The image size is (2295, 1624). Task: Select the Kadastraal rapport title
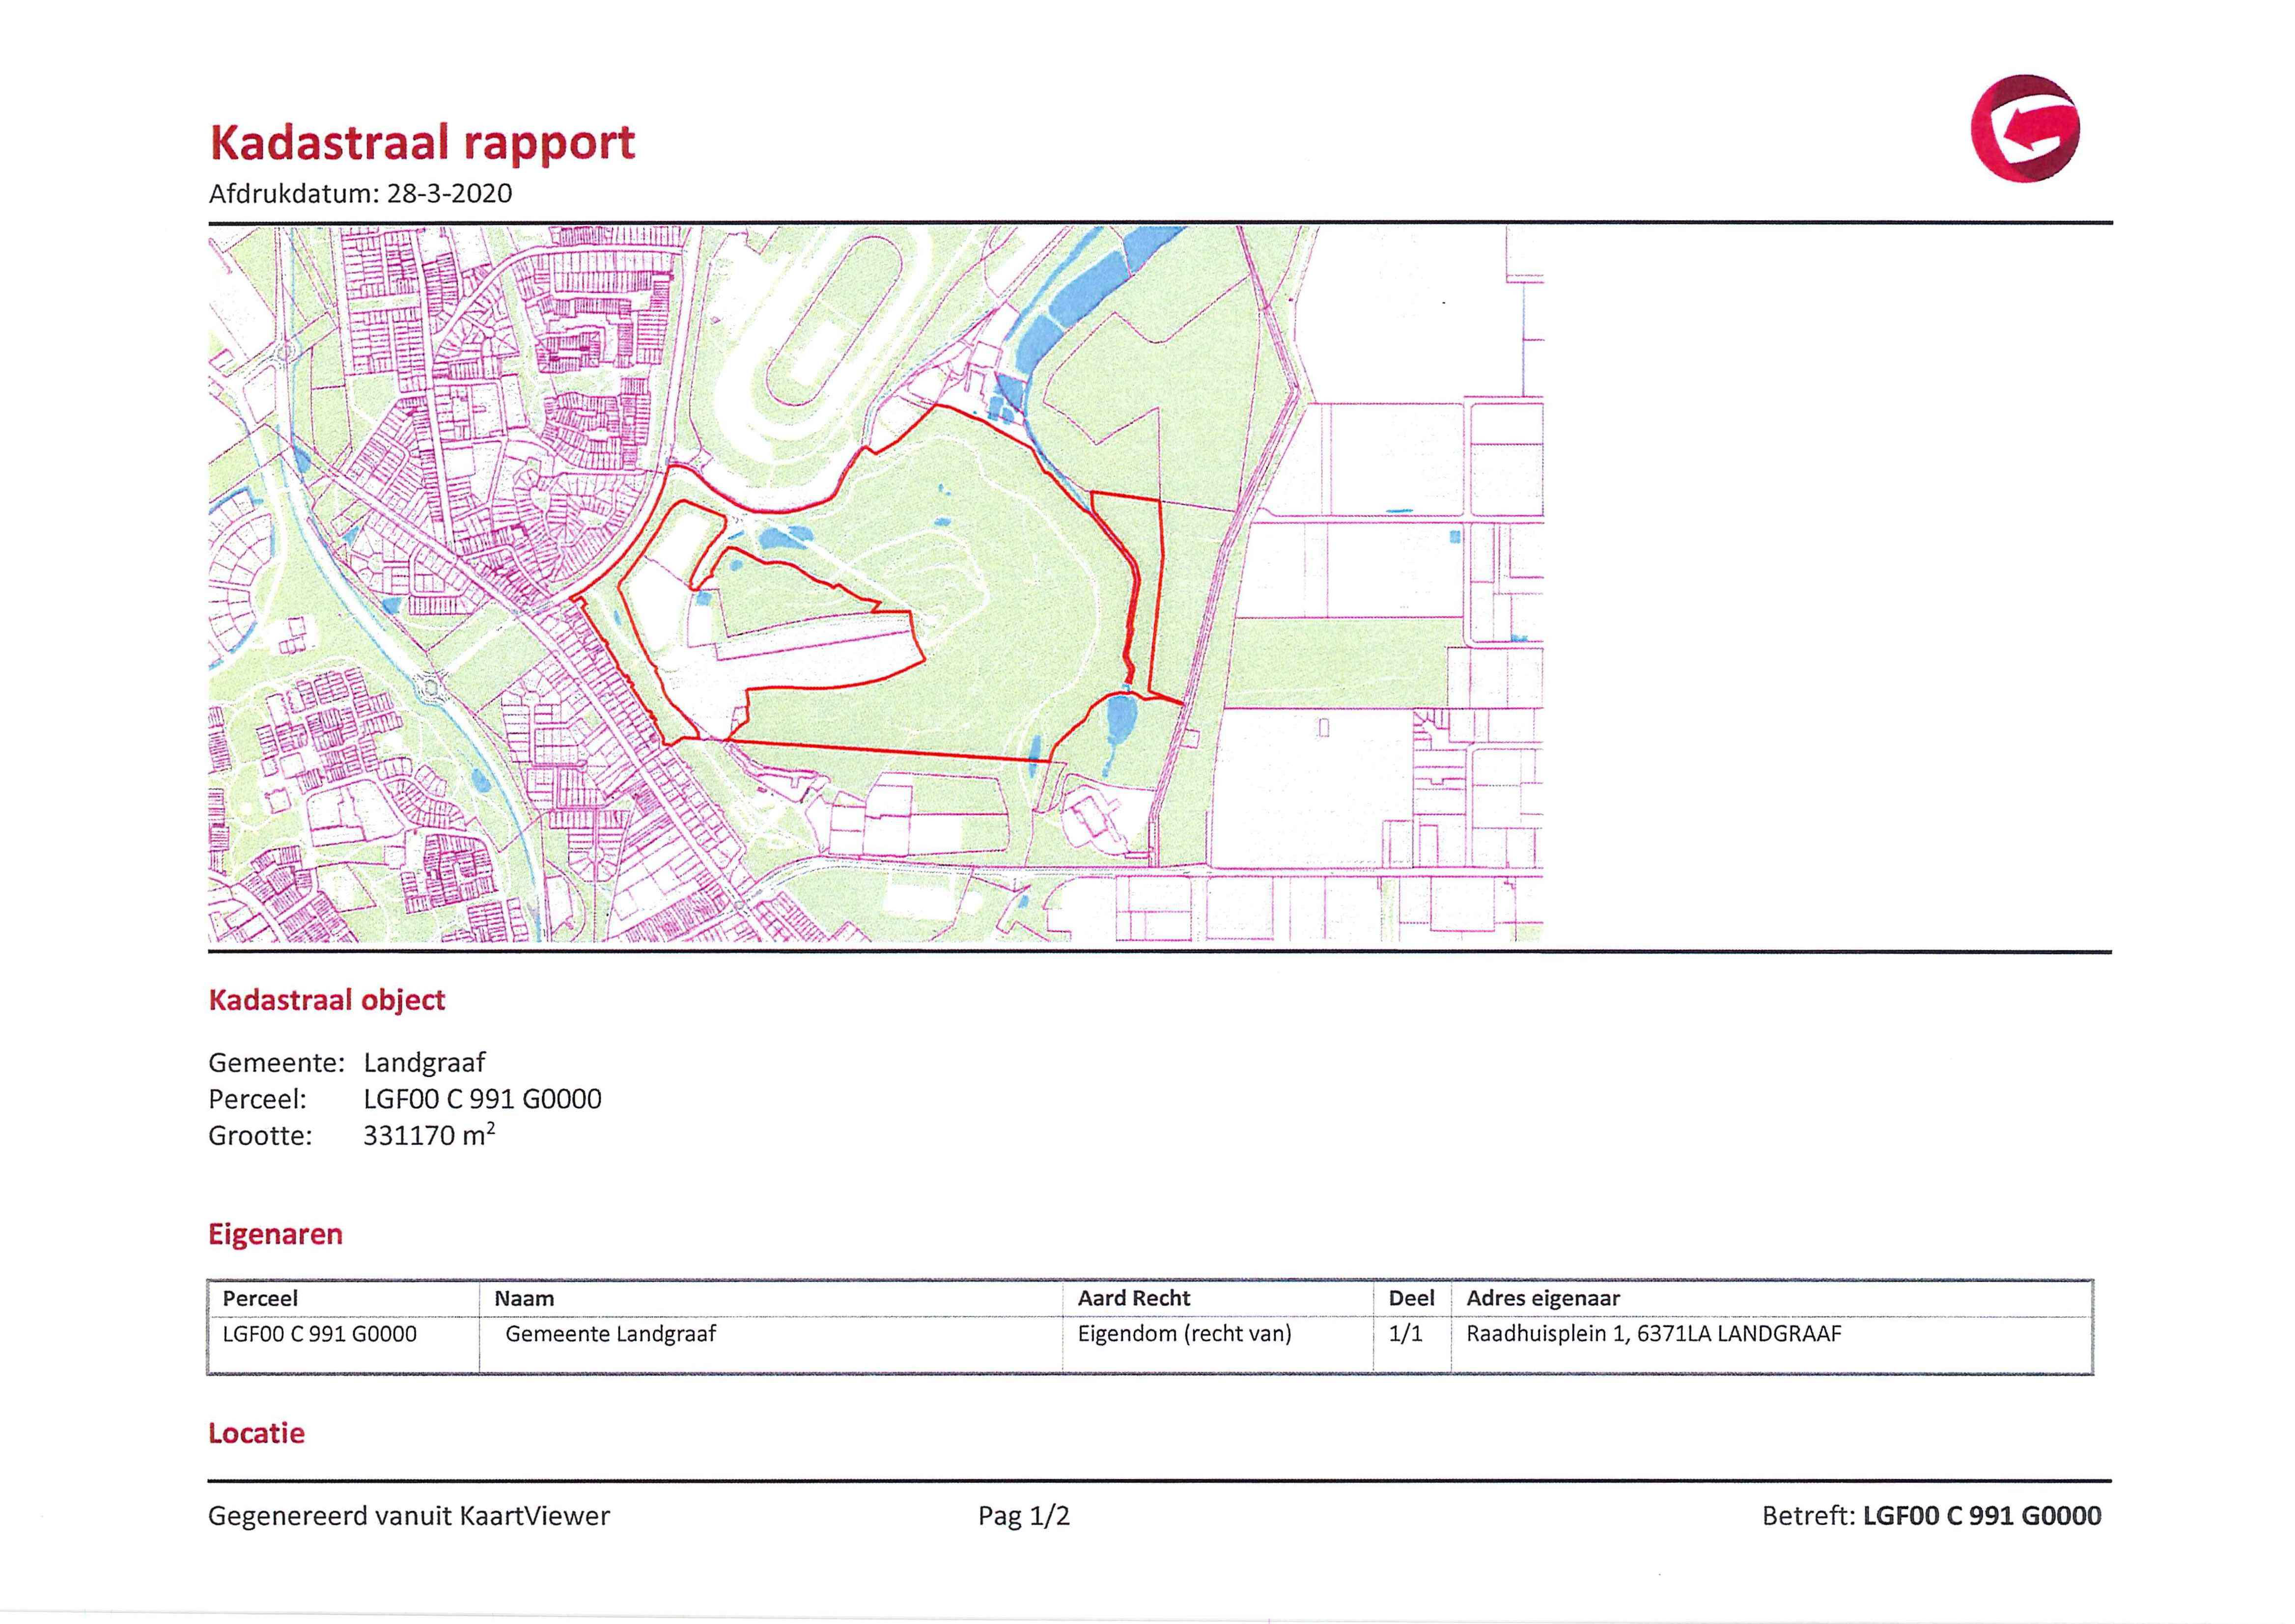click(422, 143)
